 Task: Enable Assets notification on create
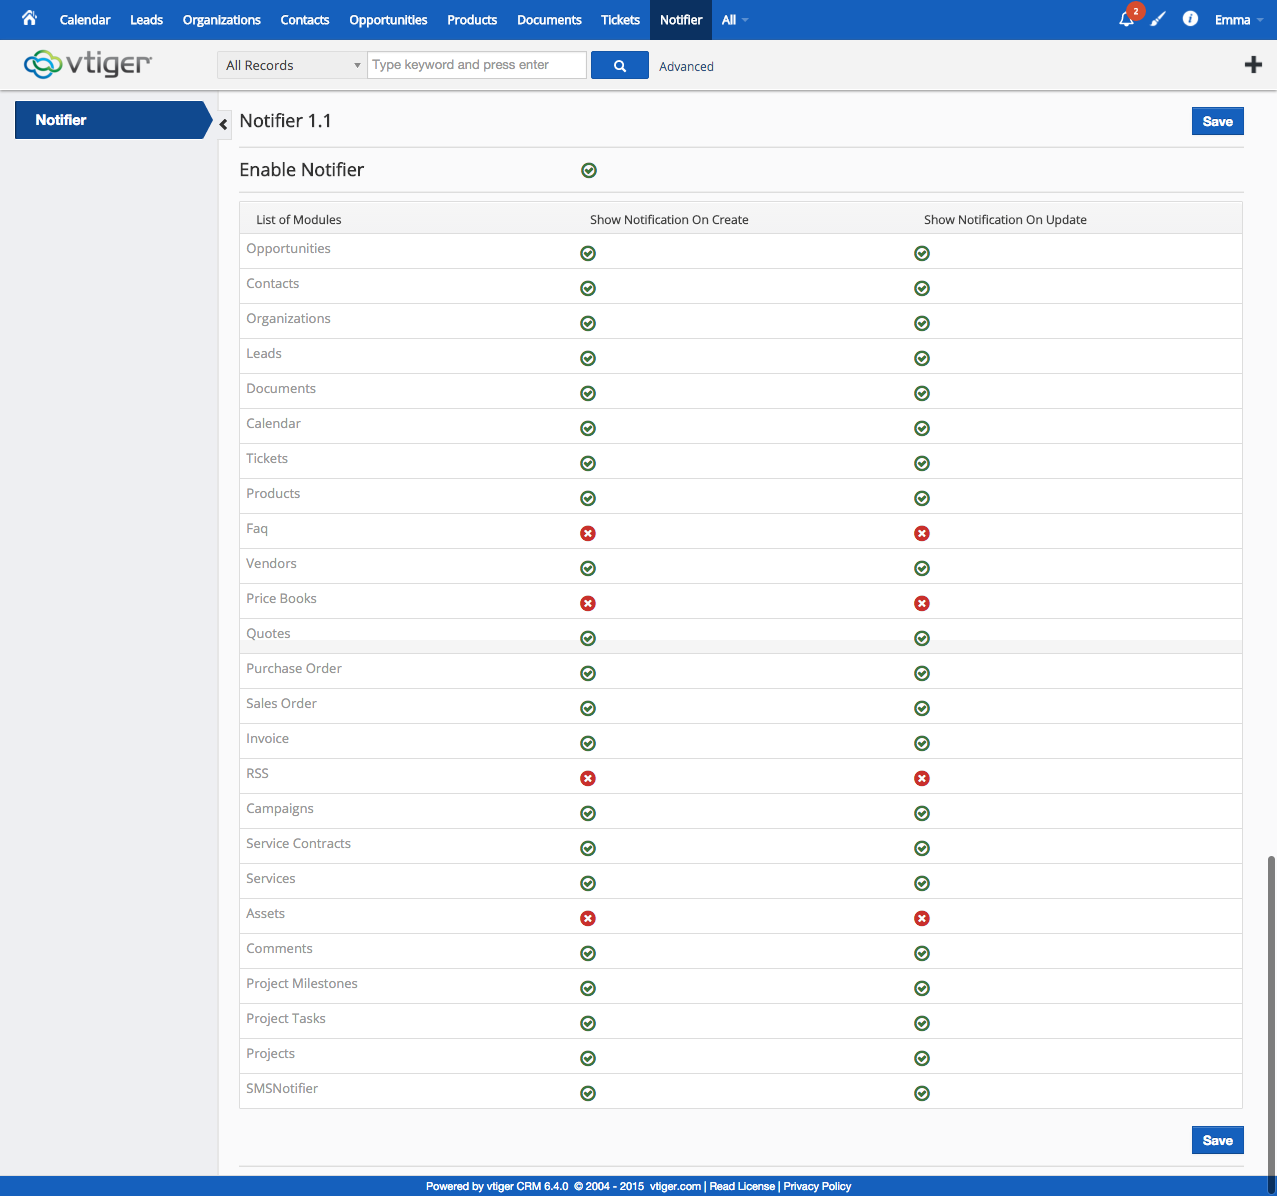click(x=588, y=919)
